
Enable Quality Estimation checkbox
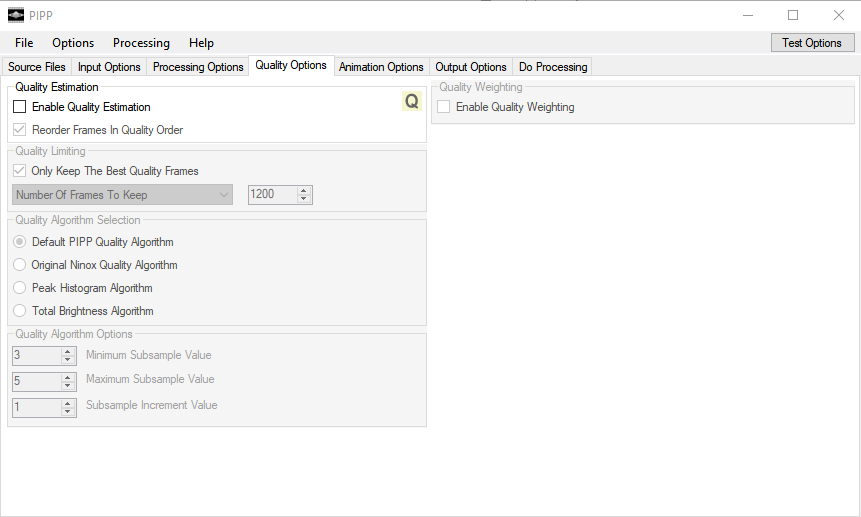click(x=20, y=107)
